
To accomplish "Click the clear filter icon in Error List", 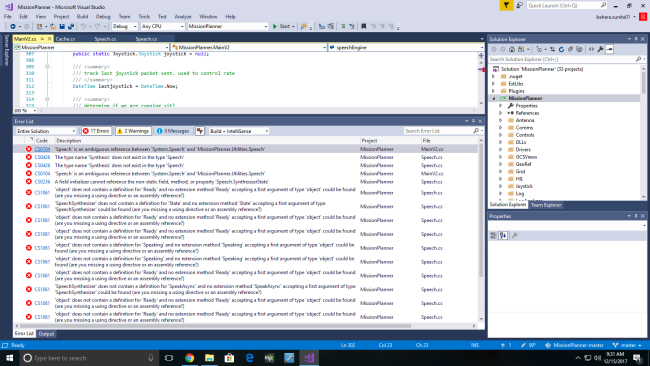I will 200,131.
